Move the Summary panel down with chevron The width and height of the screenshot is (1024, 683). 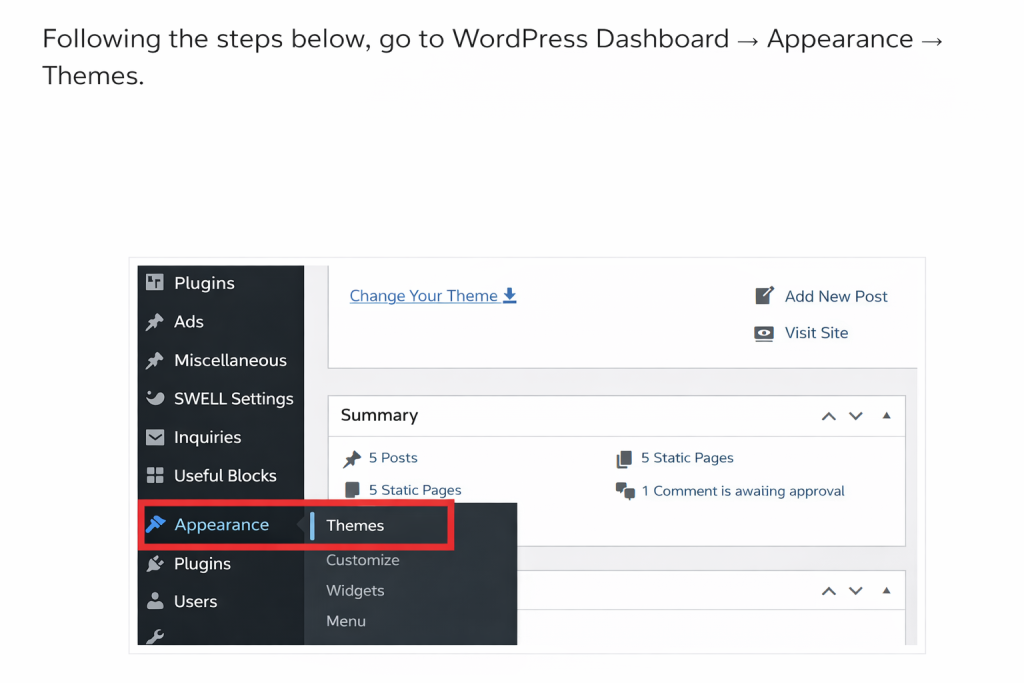[856, 416]
